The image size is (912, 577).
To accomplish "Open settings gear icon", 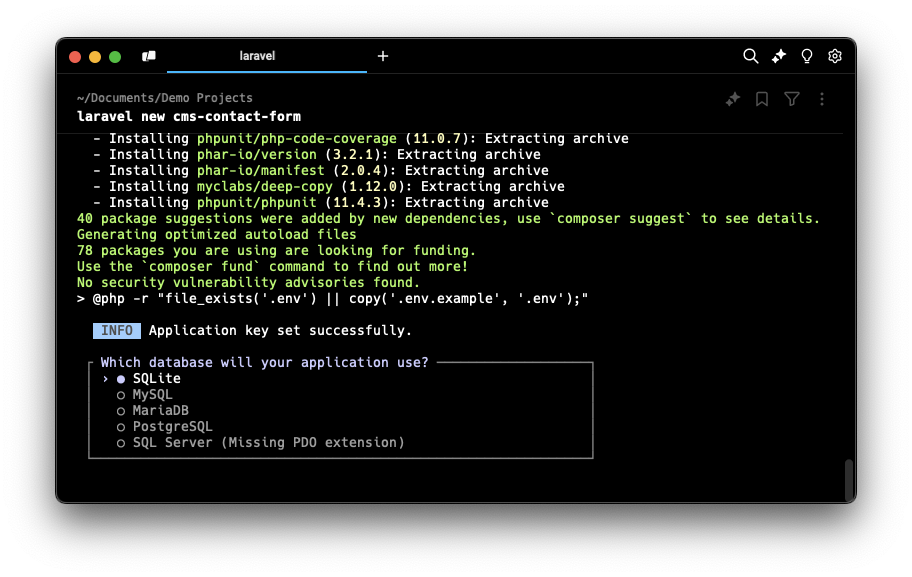I will coord(835,57).
